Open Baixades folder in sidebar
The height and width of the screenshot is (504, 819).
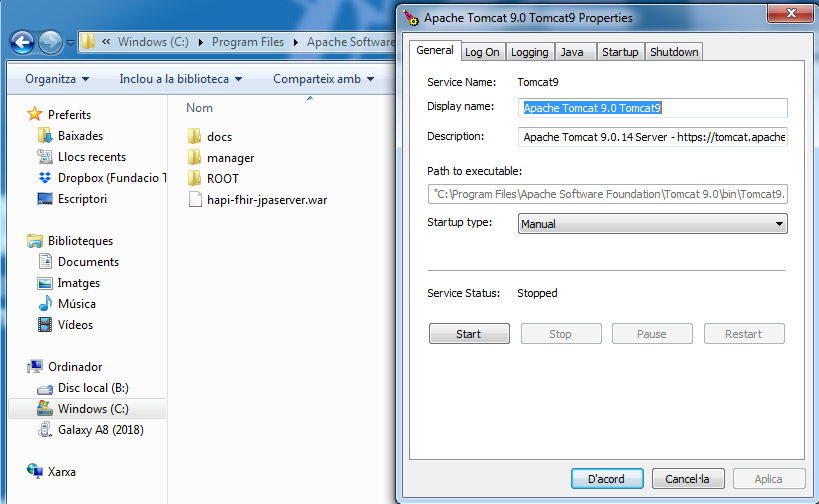45,136
